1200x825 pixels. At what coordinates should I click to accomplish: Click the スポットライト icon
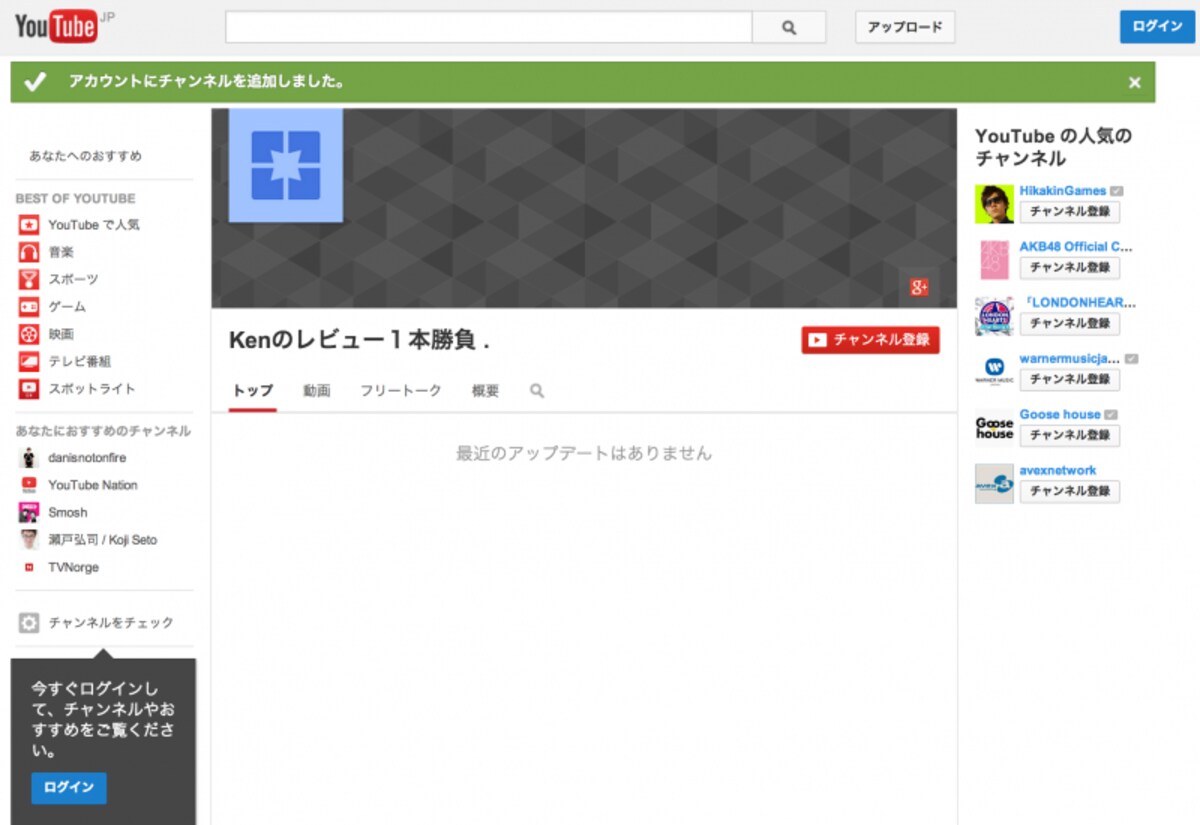29,389
